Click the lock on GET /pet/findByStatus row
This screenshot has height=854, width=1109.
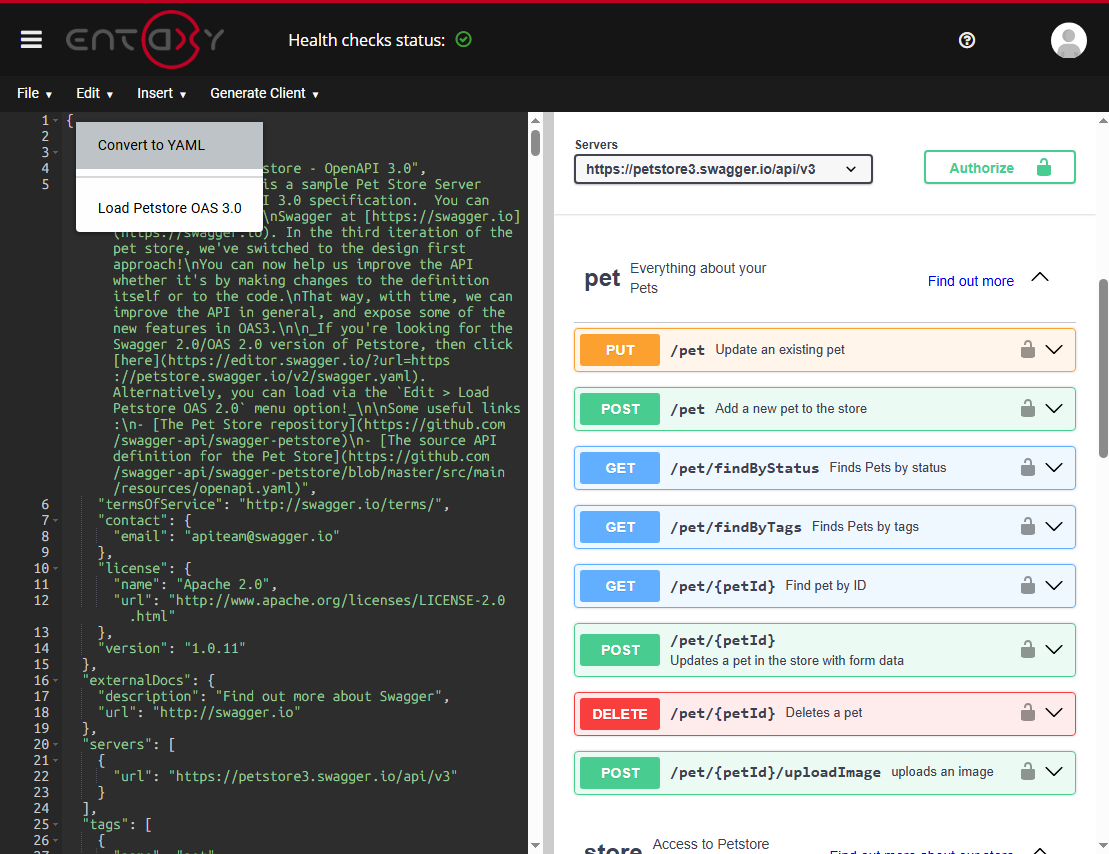[x=1027, y=467]
